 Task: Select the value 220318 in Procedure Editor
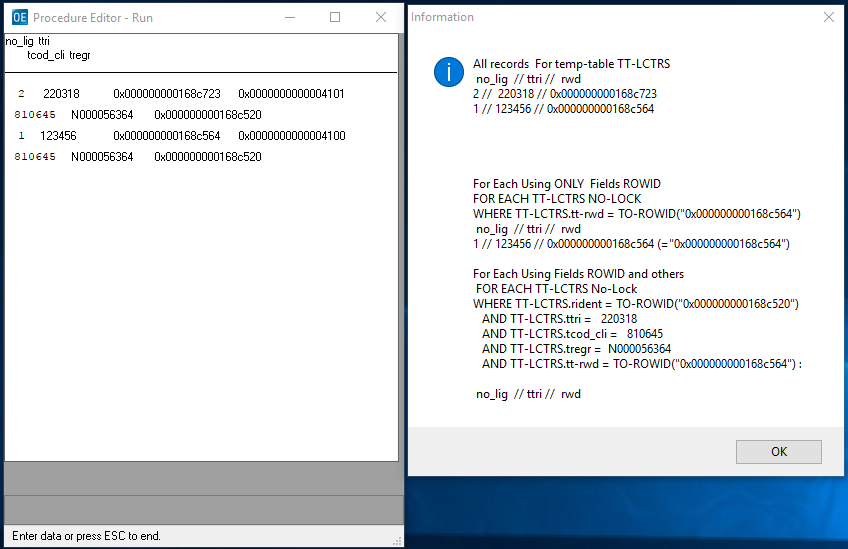61,94
